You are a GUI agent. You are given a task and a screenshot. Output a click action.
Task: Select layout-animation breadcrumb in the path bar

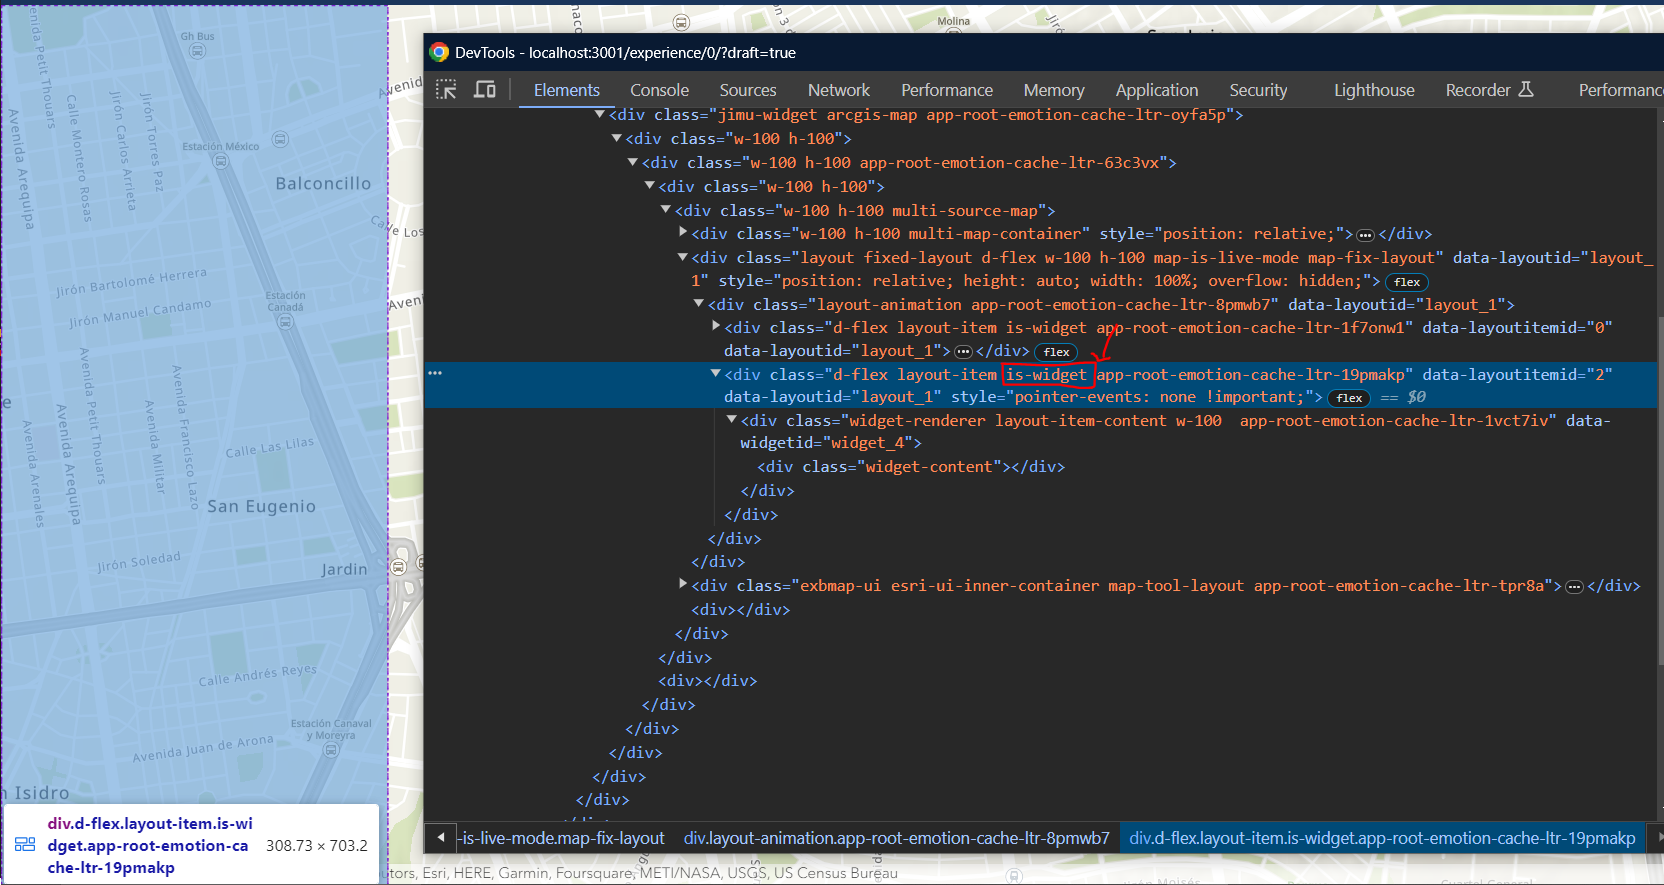tap(896, 838)
